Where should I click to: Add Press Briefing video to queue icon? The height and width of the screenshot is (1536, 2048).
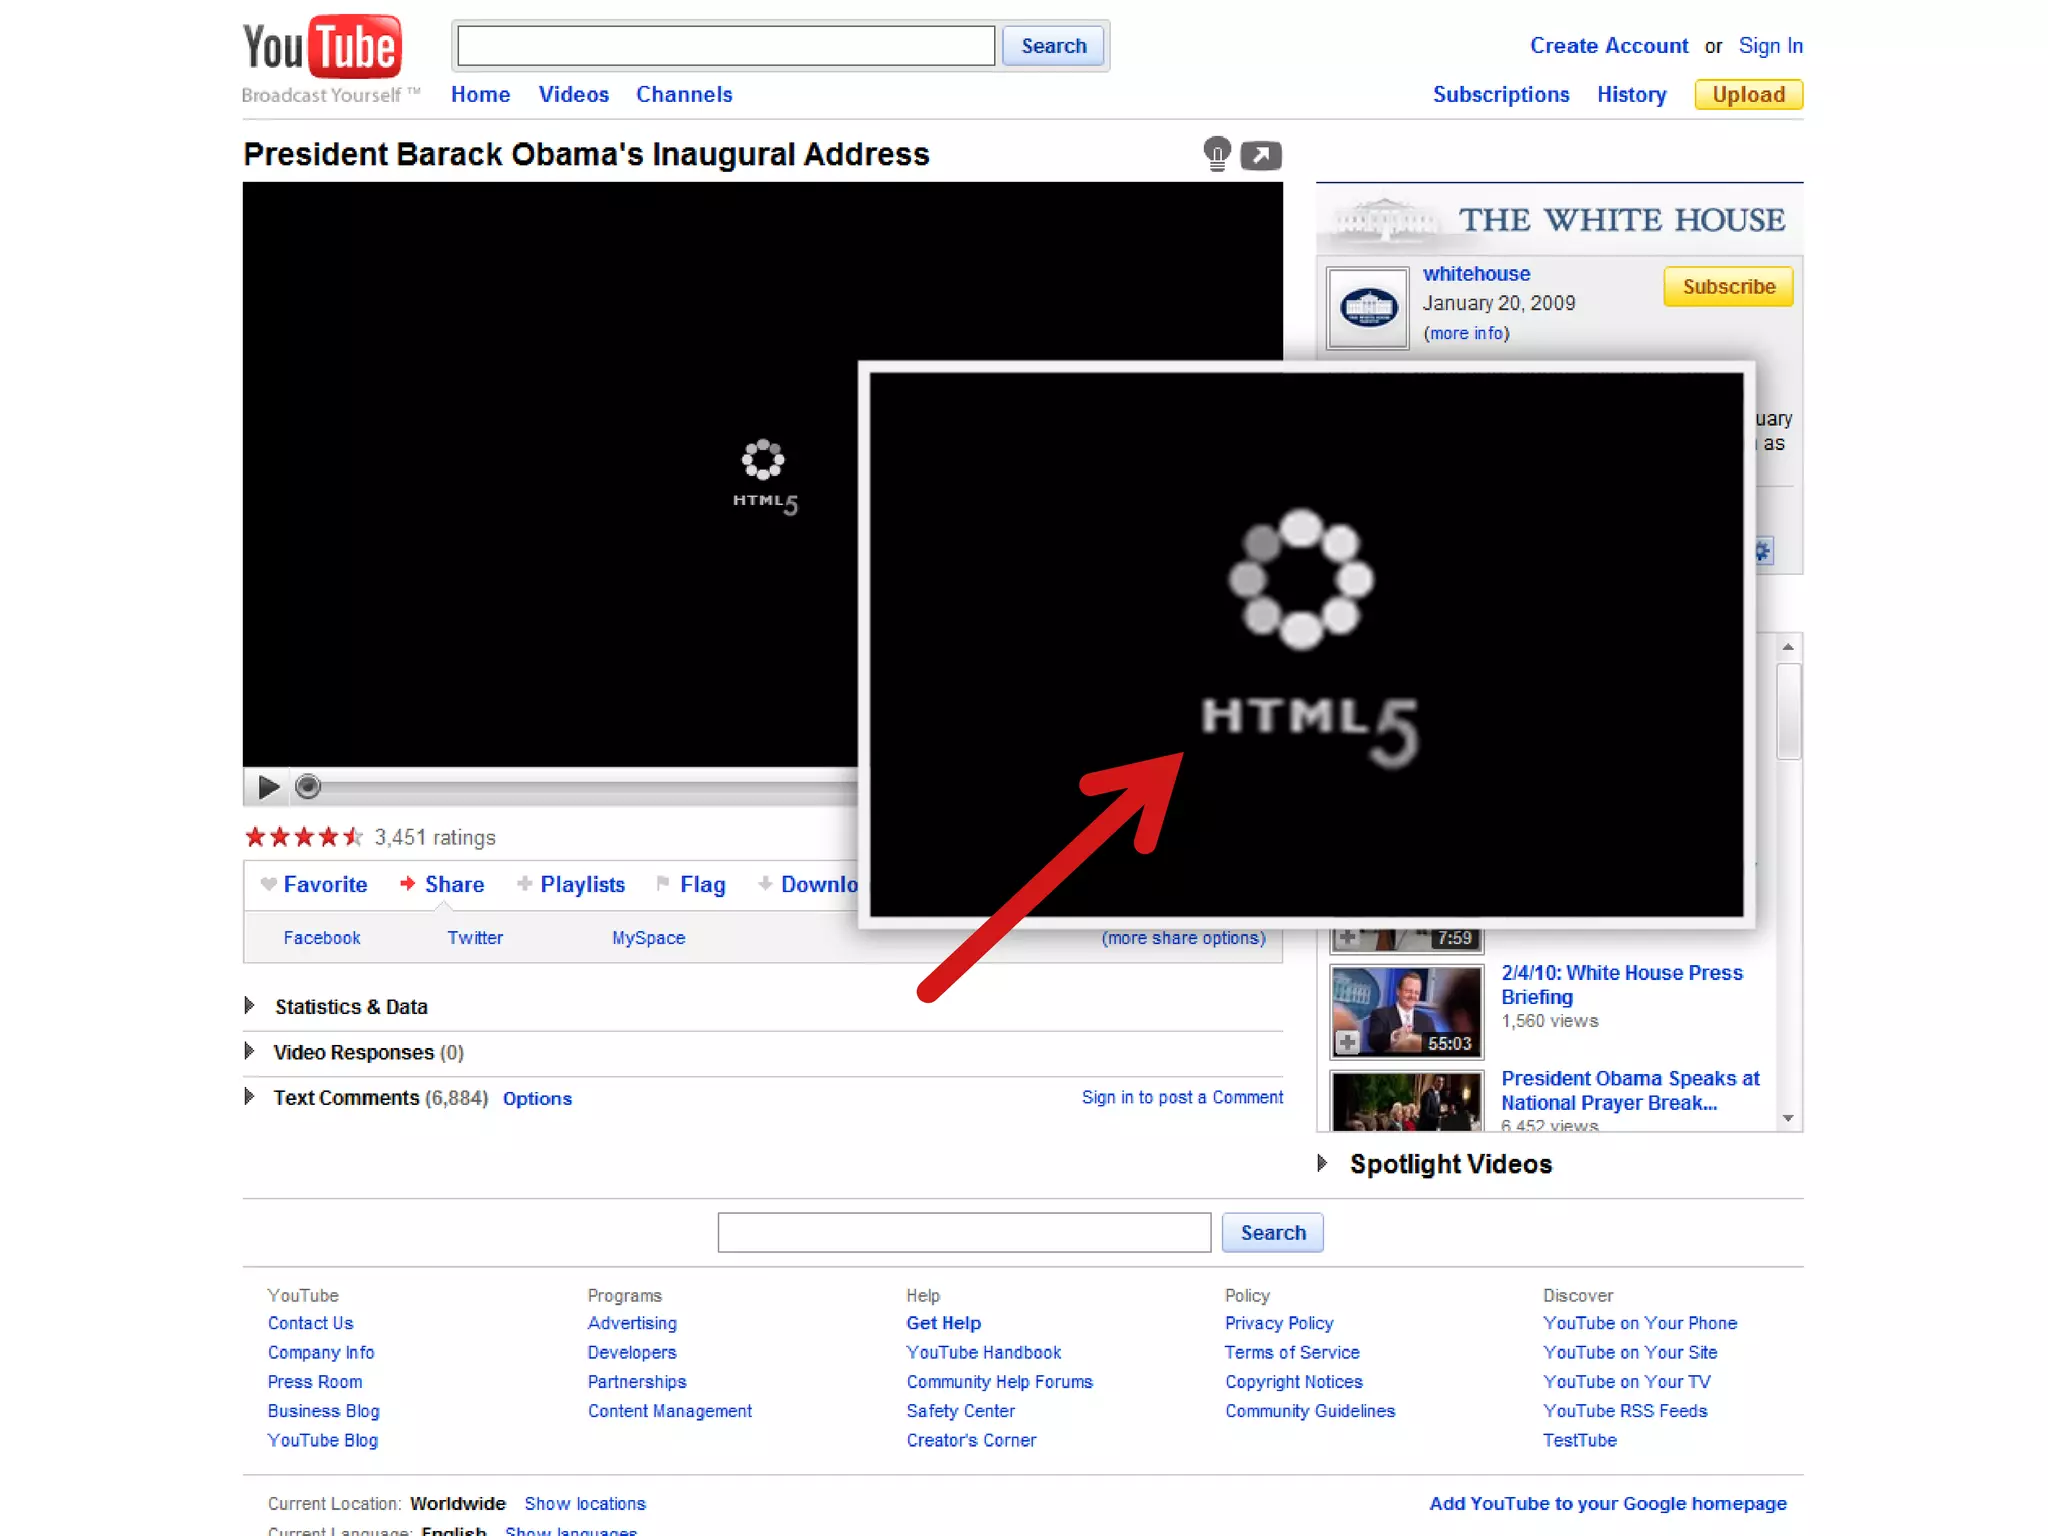[1347, 1043]
